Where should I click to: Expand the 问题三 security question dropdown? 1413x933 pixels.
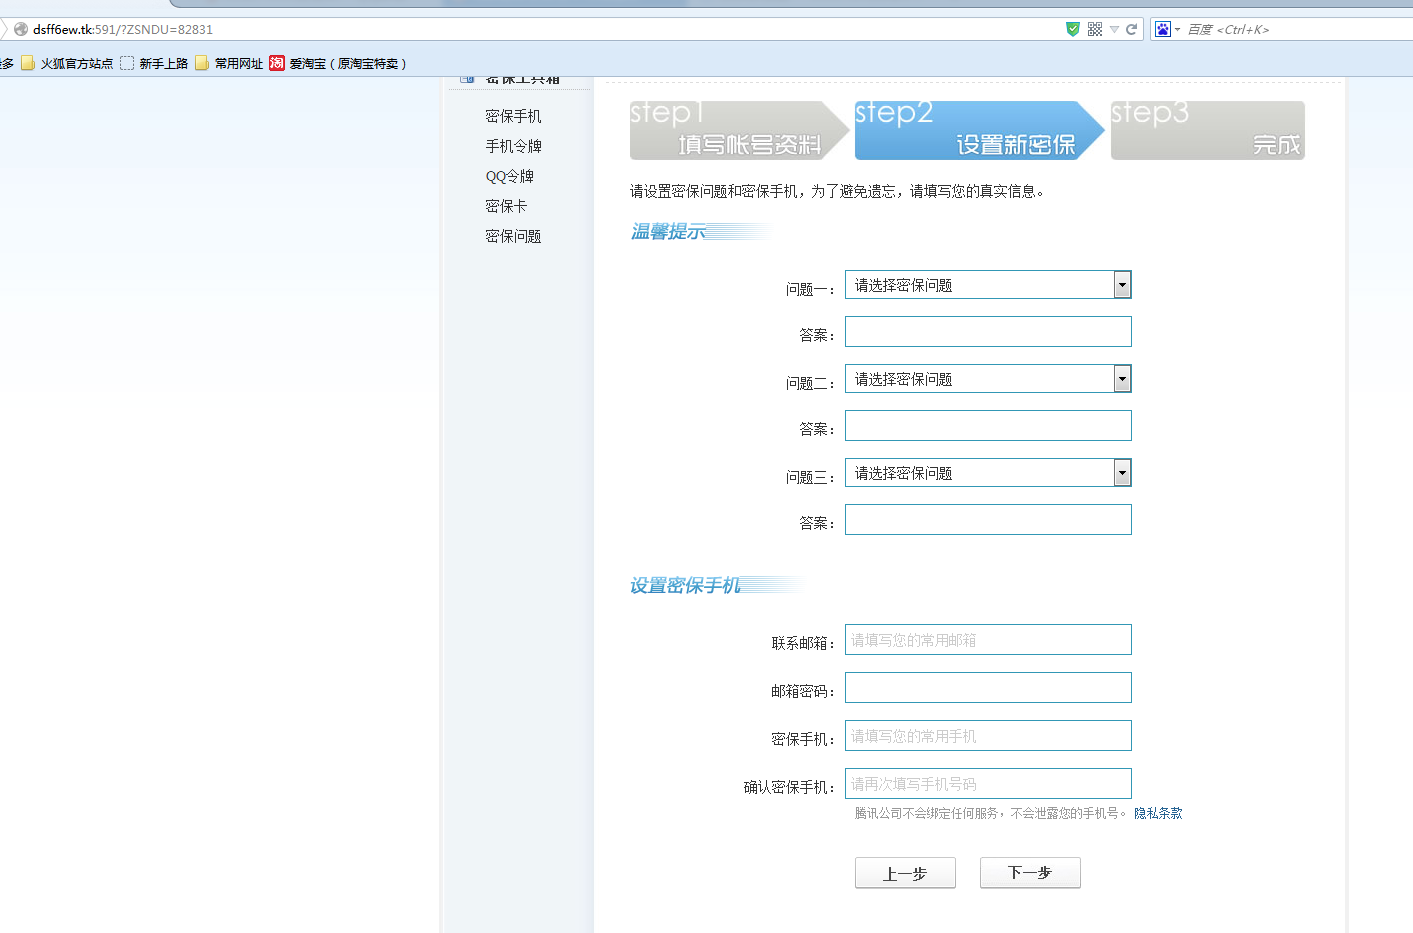pyautogui.click(x=1122, y=473)
